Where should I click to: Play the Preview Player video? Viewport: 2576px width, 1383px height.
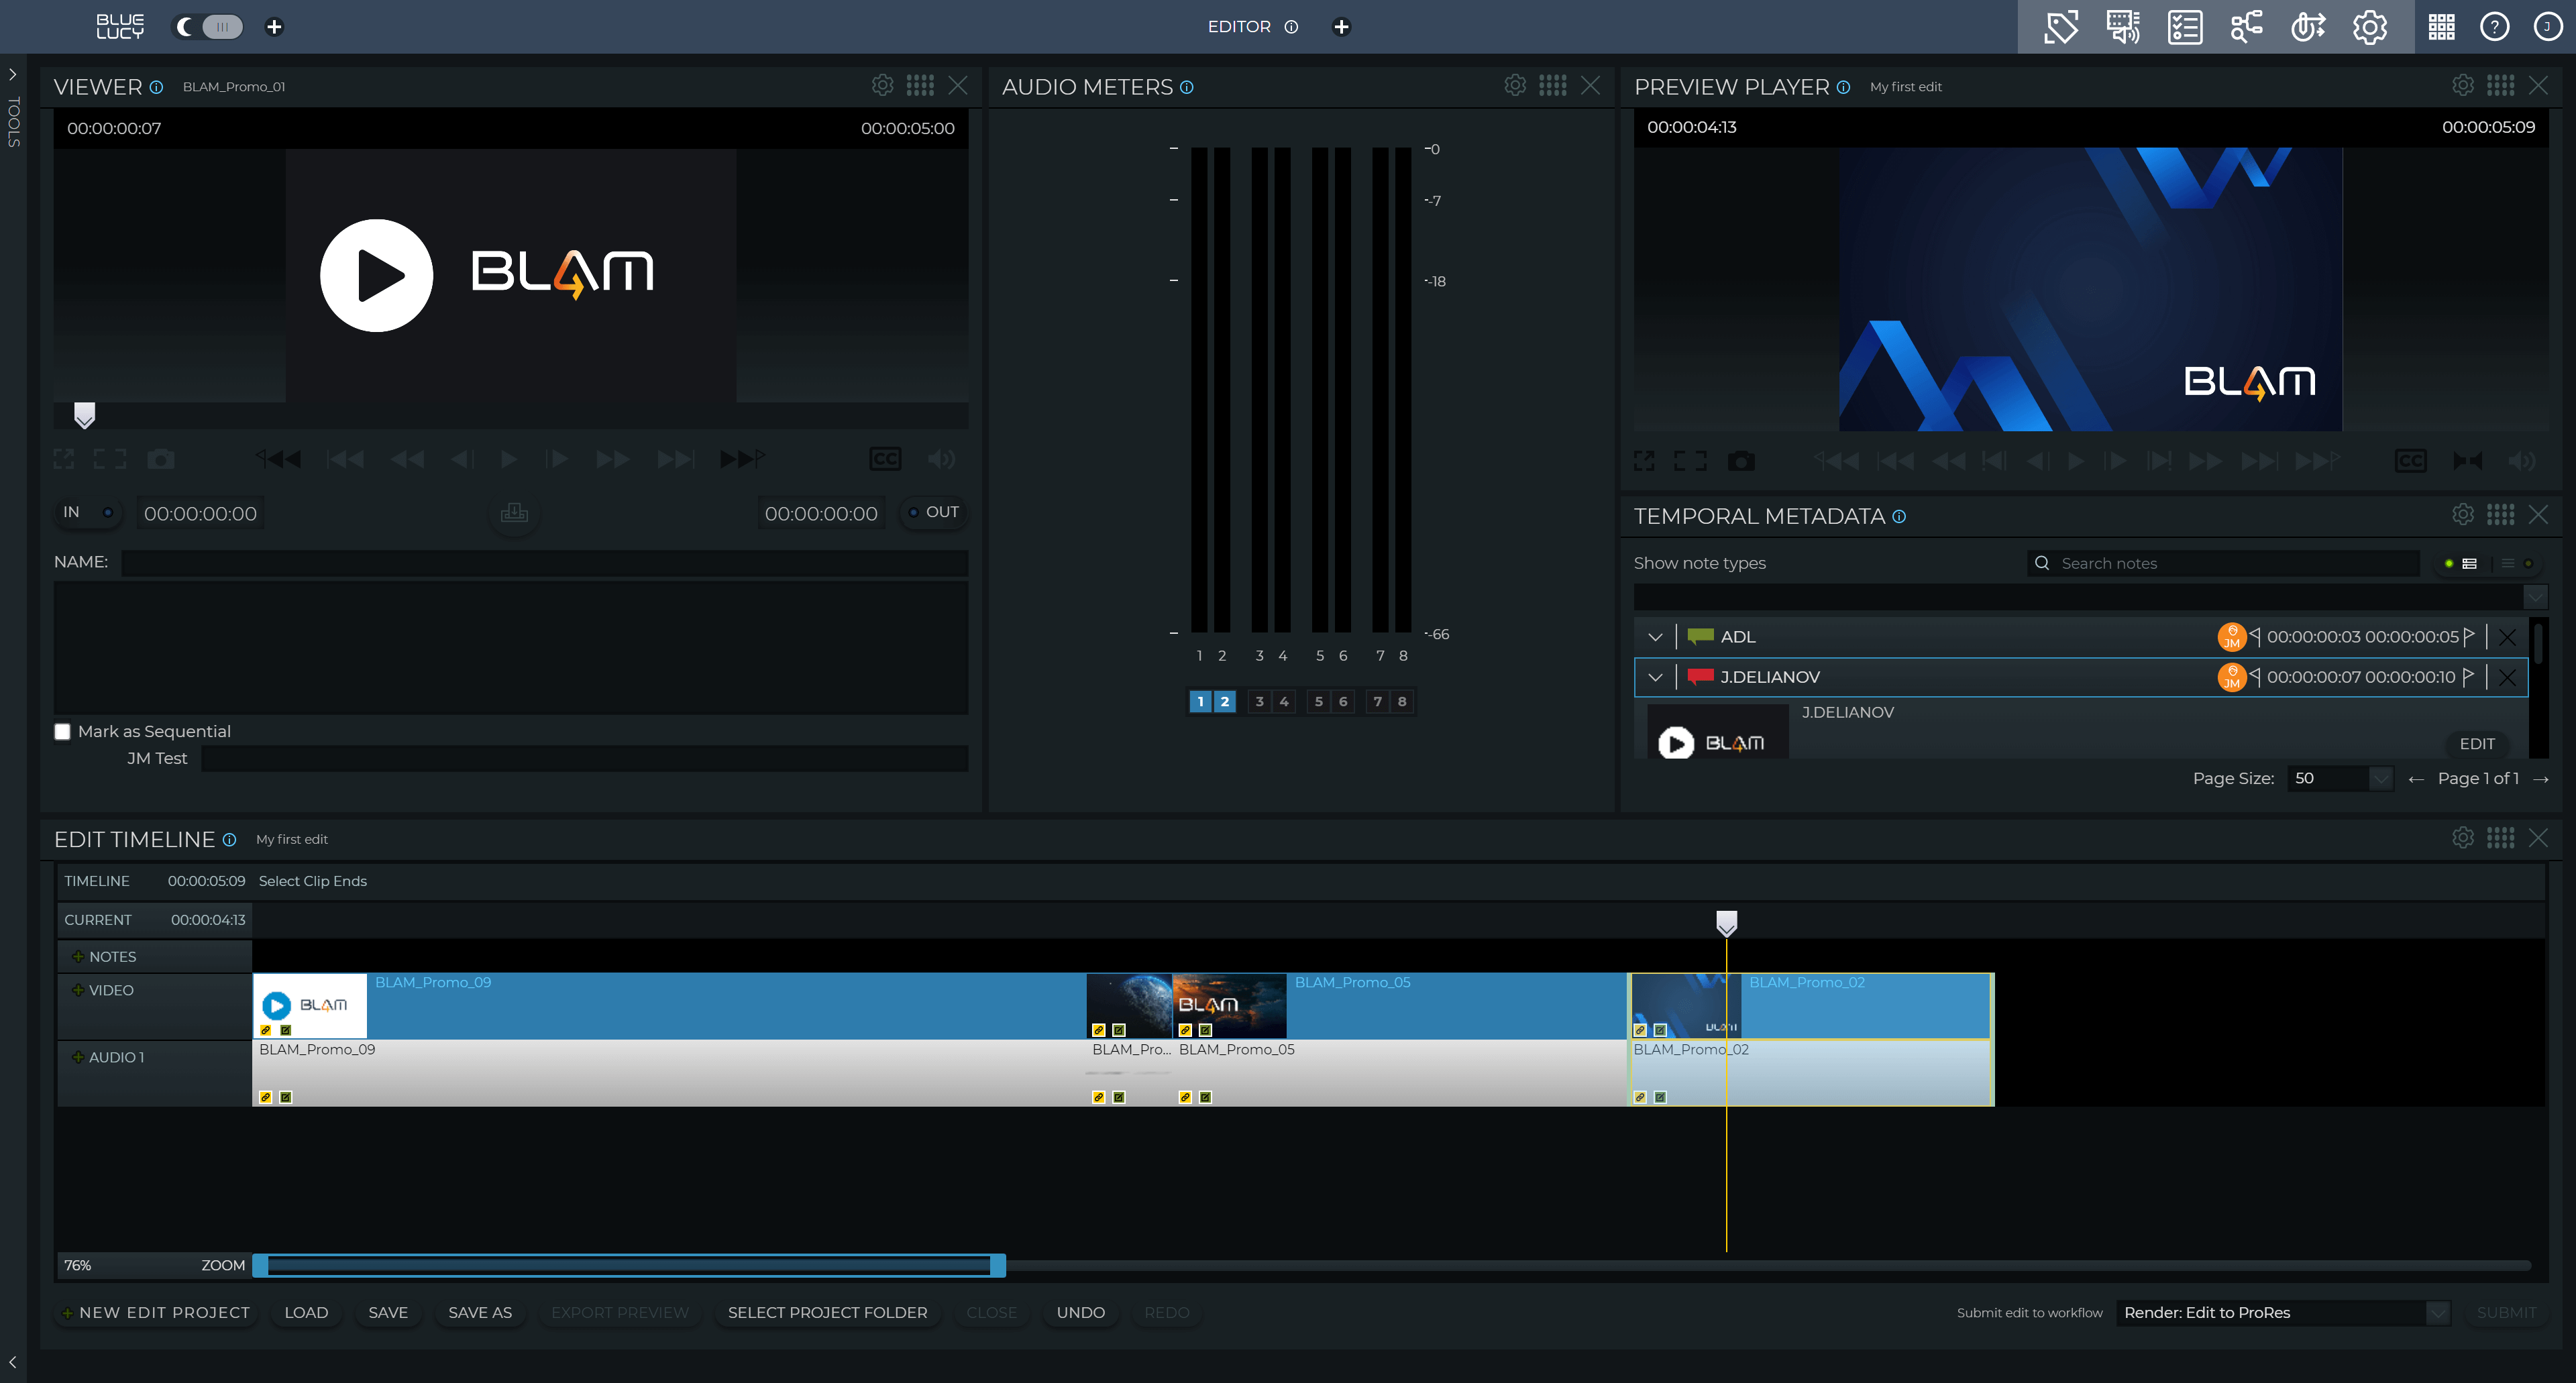point(2076,461)
